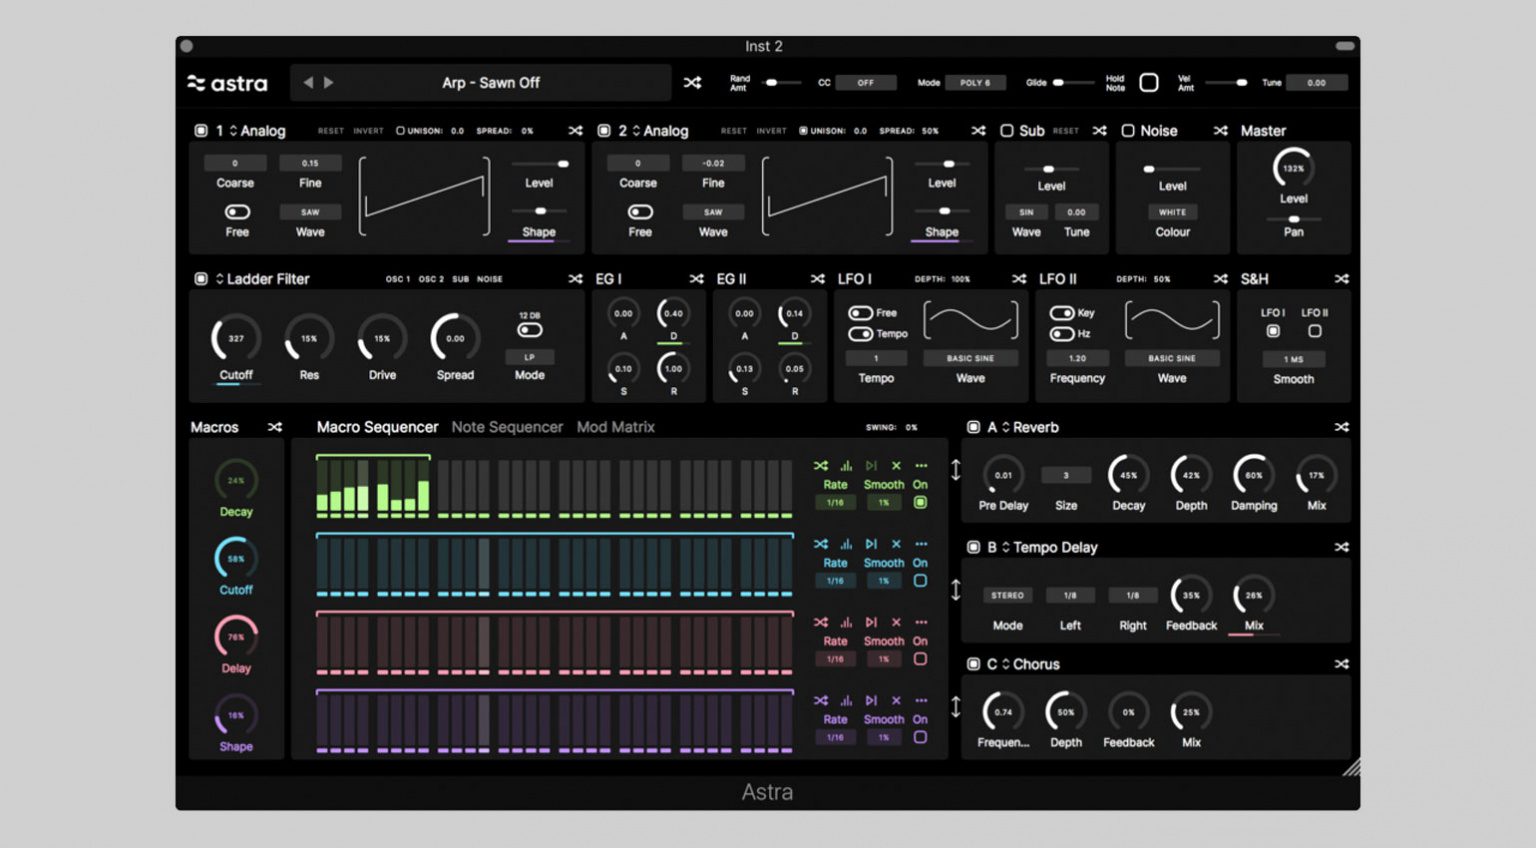The image size is (1536, 848).
Task: Turn on the blue sequencer lane's On toggle
Action: click(x=921, y=580)
